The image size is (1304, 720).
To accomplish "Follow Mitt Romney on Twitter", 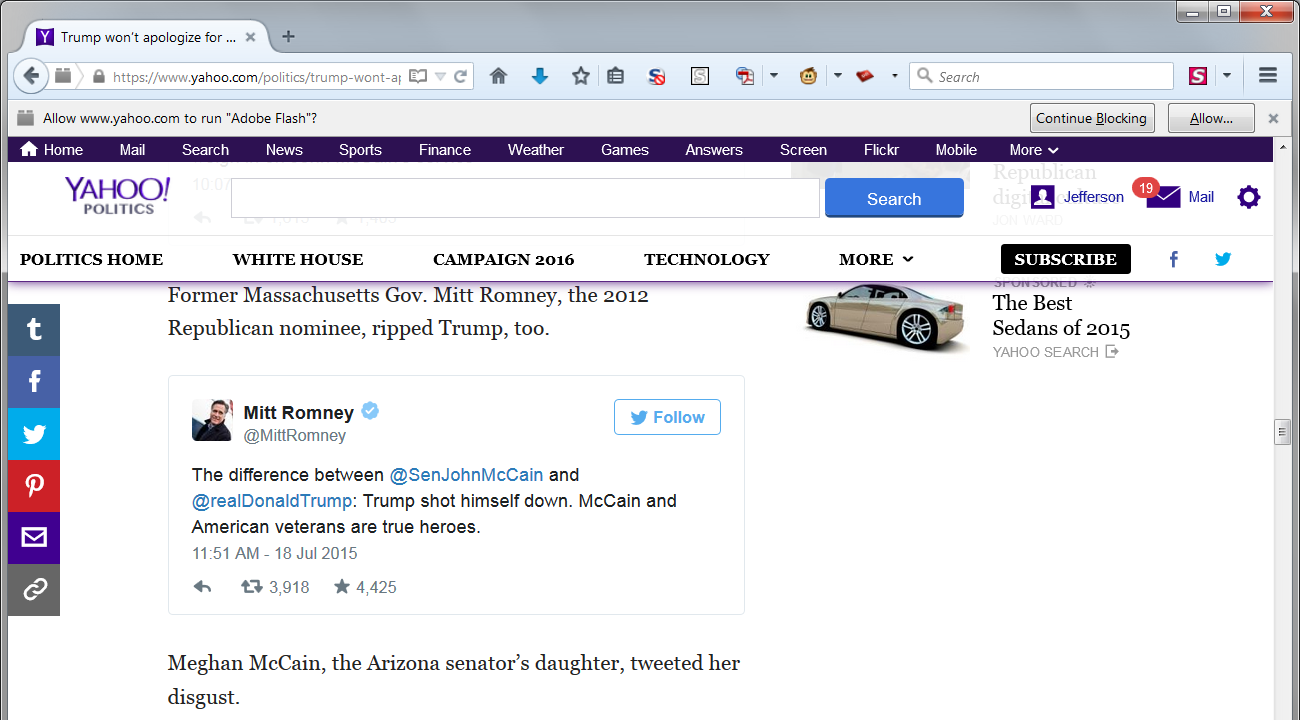I will (x=667, y=417).
